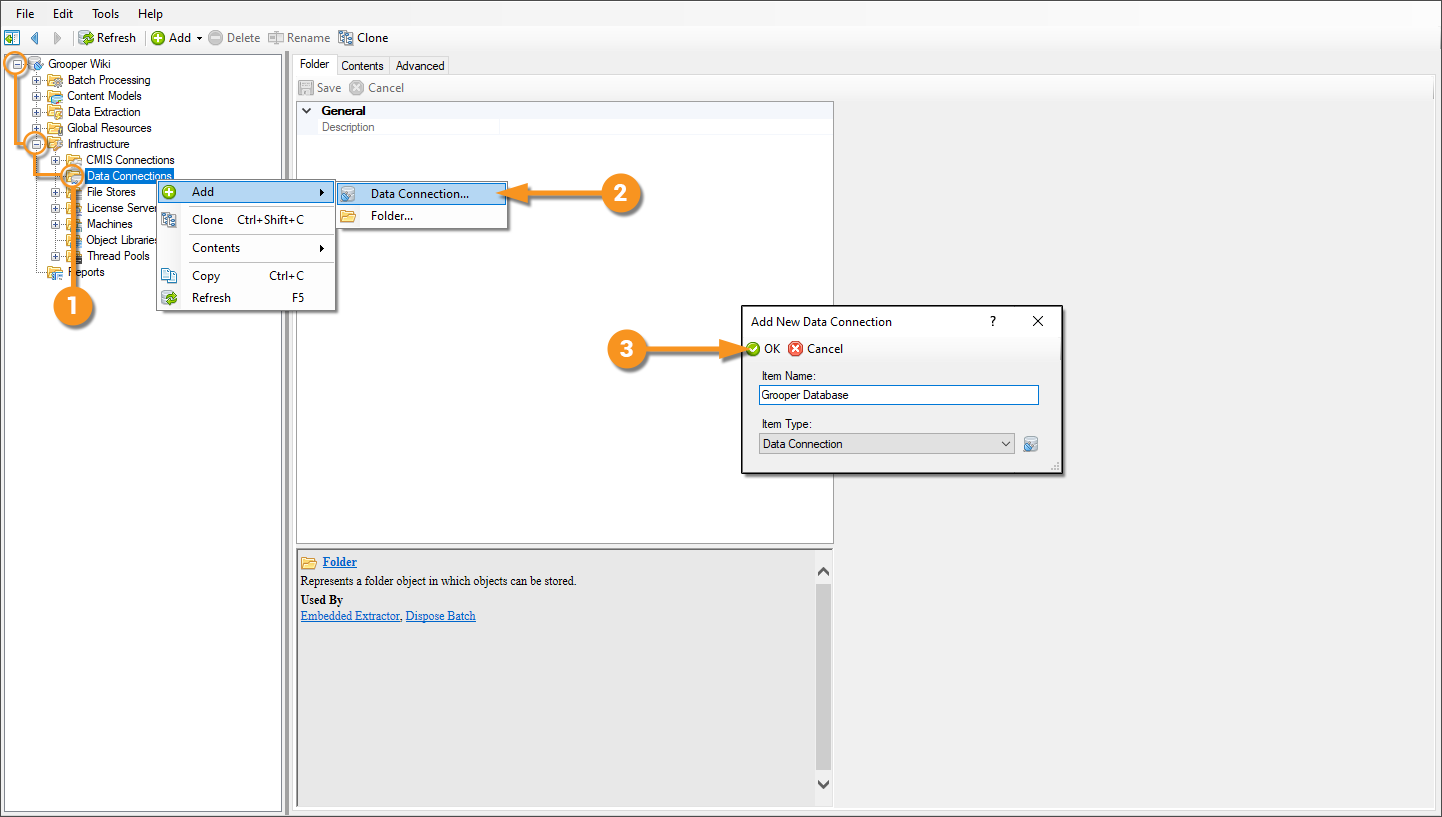The width and height of the screenshot is (1442, 817).
Task: Expand the Global Resources node
Action: pos(37,128)
